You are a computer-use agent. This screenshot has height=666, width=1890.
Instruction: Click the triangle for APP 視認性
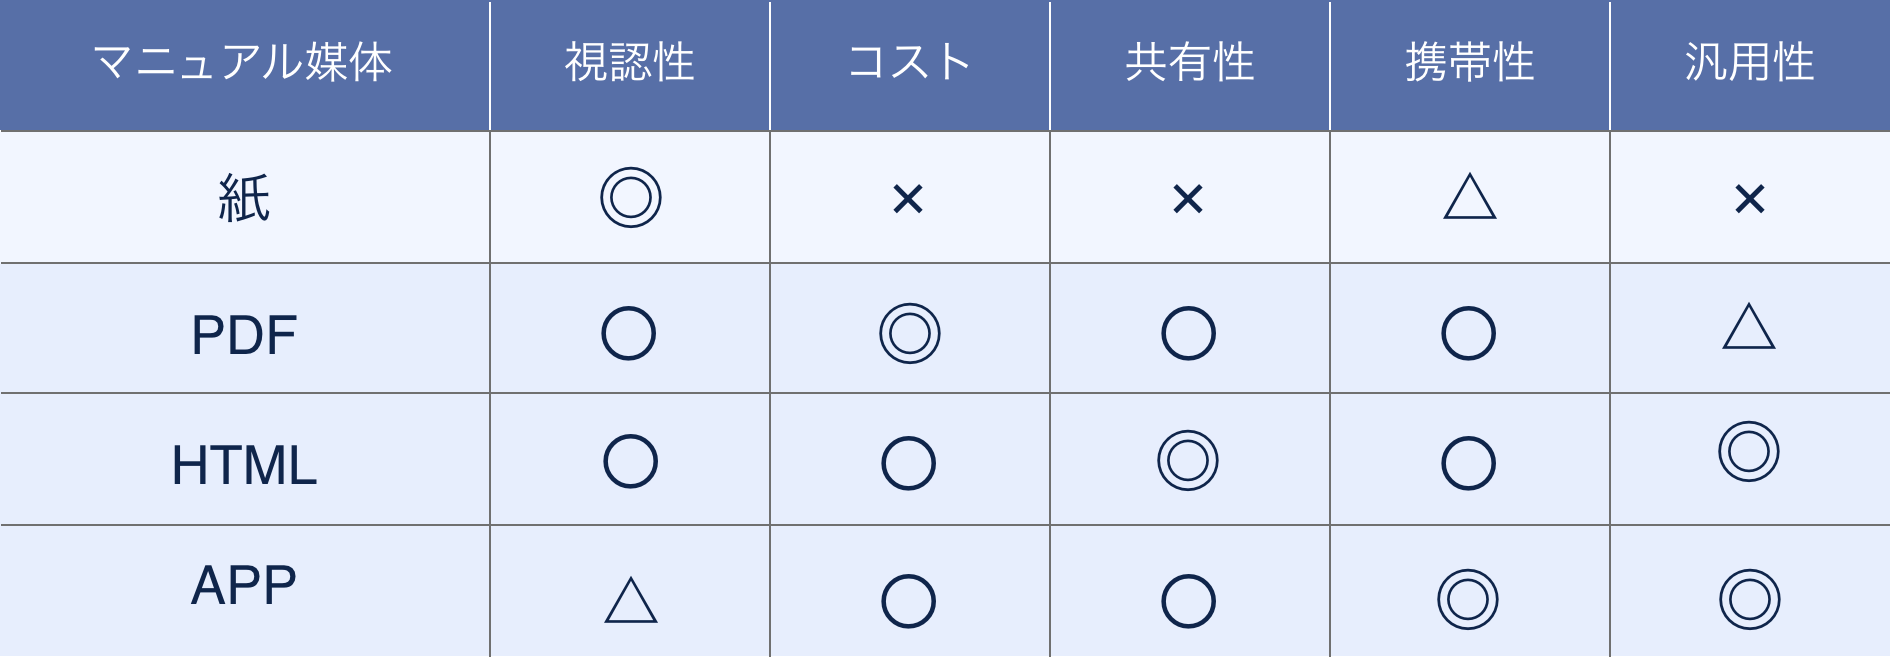click(x=630, y=601)
